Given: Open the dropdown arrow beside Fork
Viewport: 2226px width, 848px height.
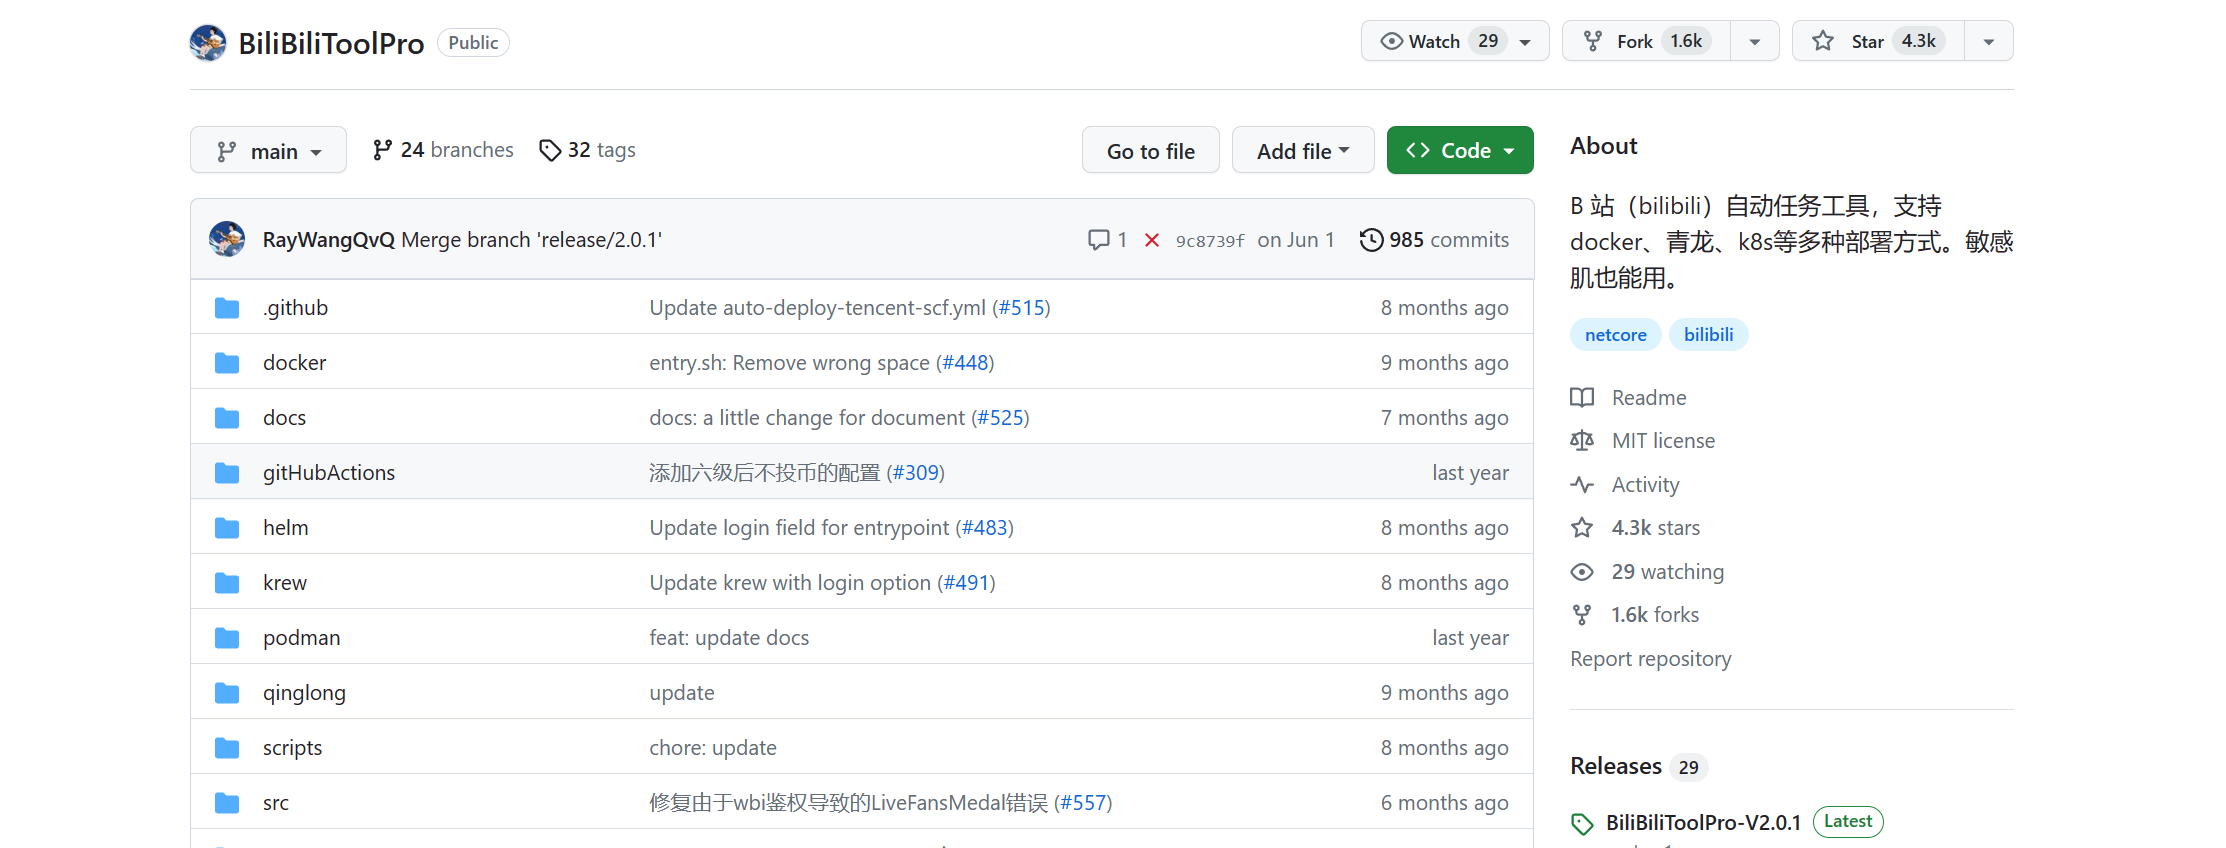Looking at the screenshot, I should (x=1754, y=41).
